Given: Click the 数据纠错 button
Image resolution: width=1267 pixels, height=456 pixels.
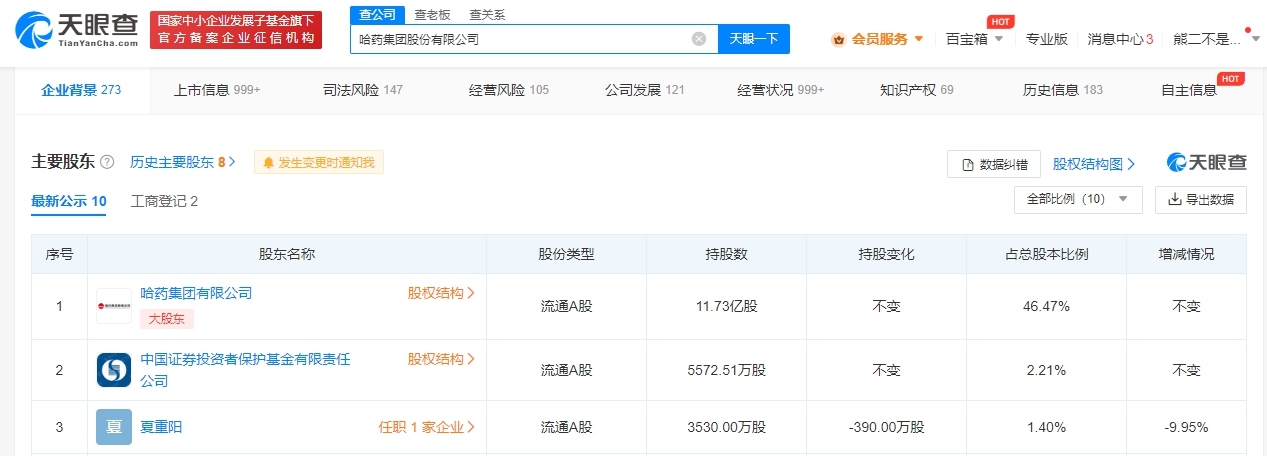Looking at the screenshot, I should pyautogui.click(x=994, y=164).
